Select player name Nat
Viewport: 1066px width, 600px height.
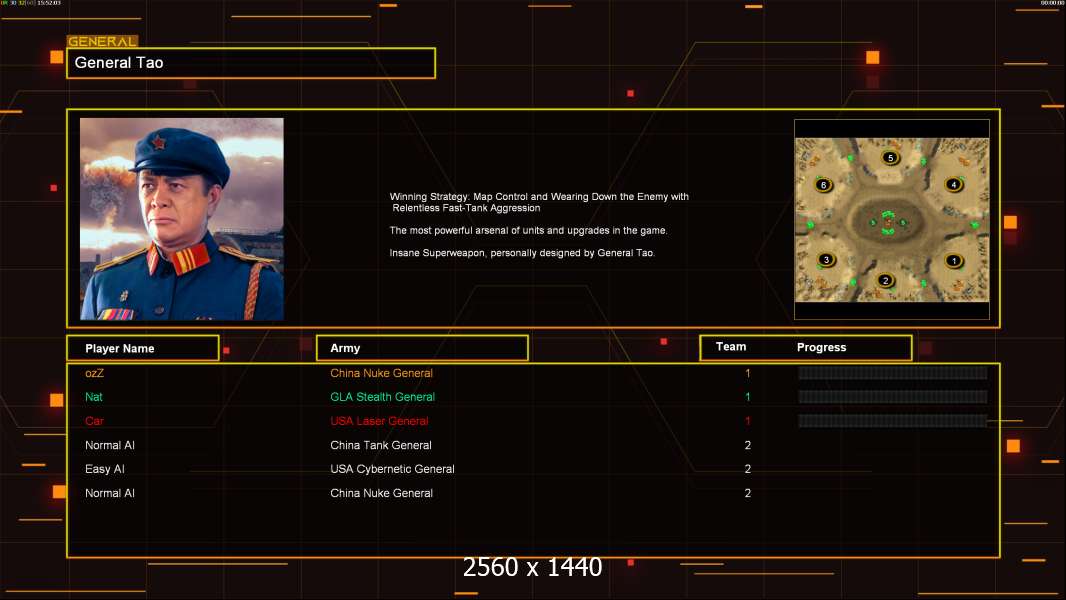click(94, 397)
